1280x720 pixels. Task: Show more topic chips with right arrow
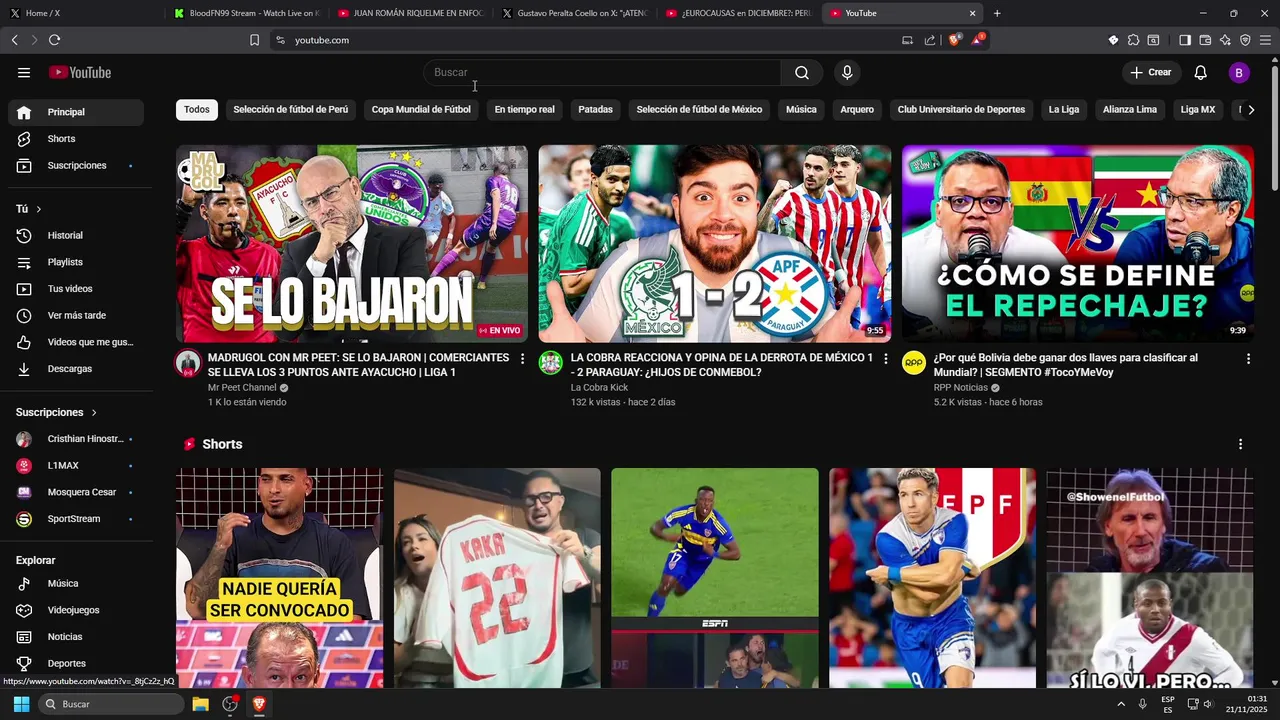1250,110
